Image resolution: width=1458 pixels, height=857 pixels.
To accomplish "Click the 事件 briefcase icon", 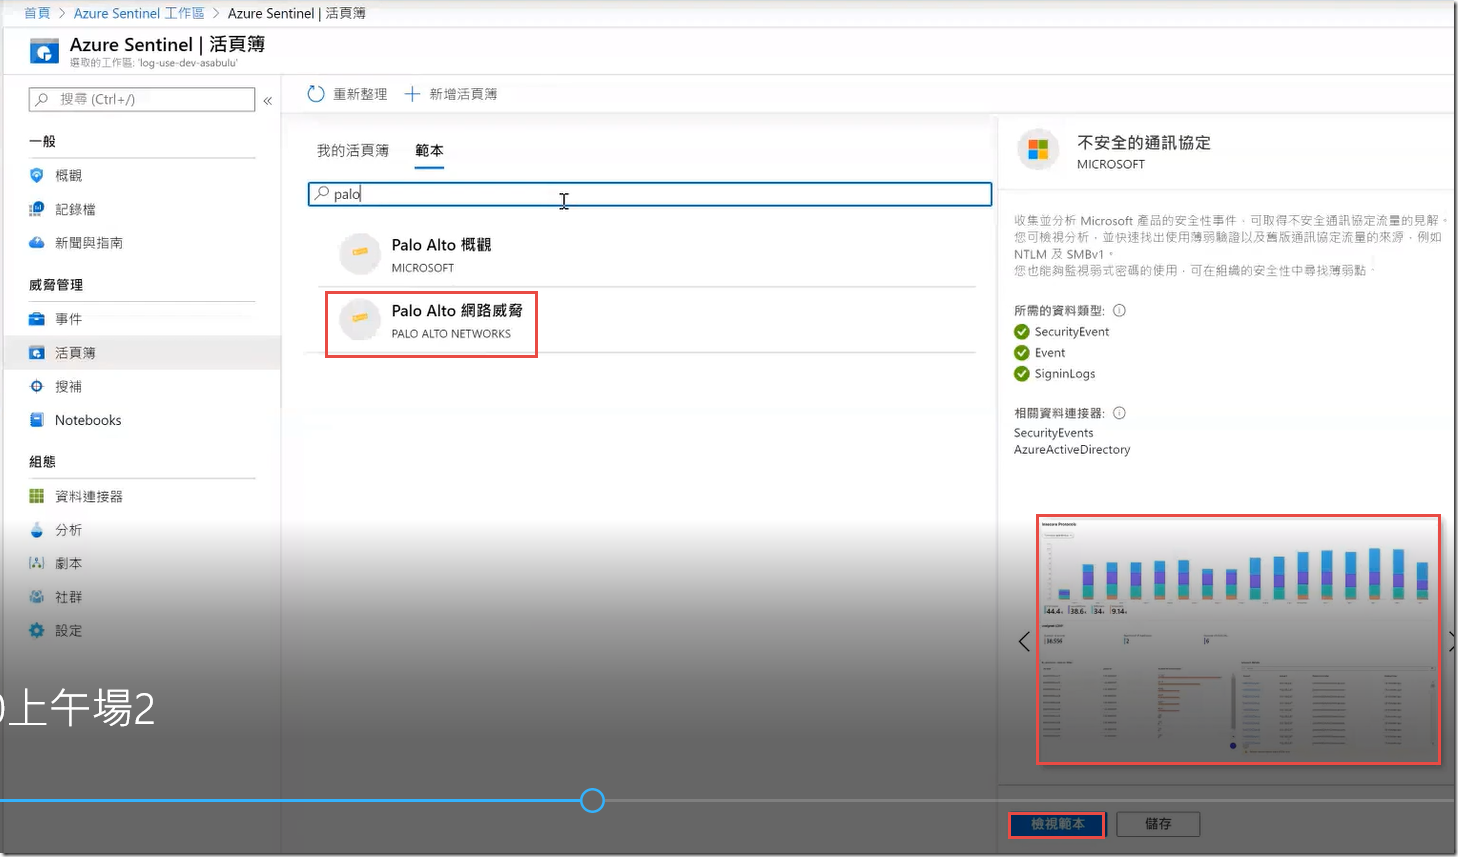I will pos(37,319).
